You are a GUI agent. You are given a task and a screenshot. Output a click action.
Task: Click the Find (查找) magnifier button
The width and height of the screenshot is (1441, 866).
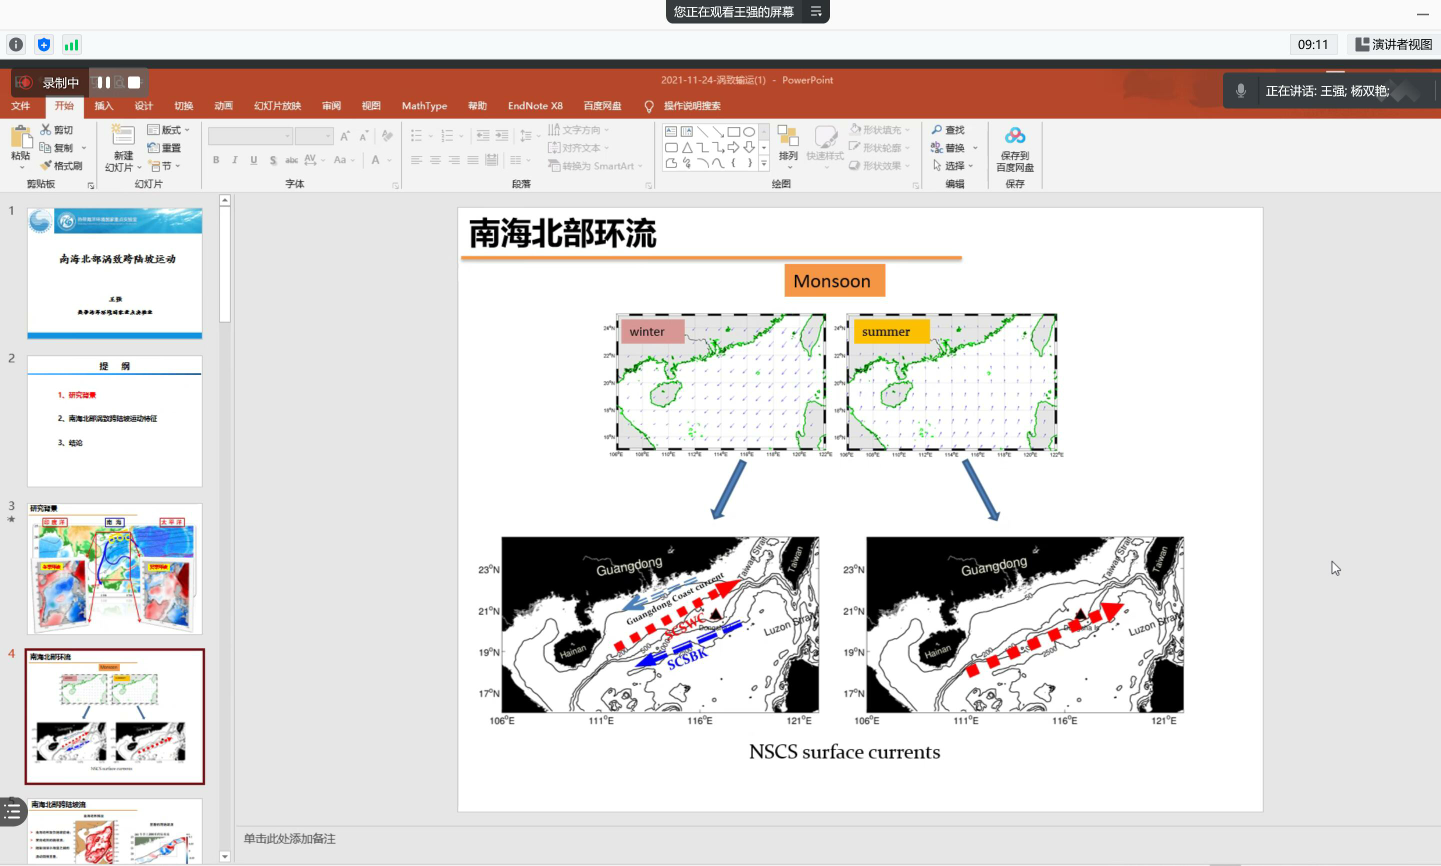click(x=949, y=130)
